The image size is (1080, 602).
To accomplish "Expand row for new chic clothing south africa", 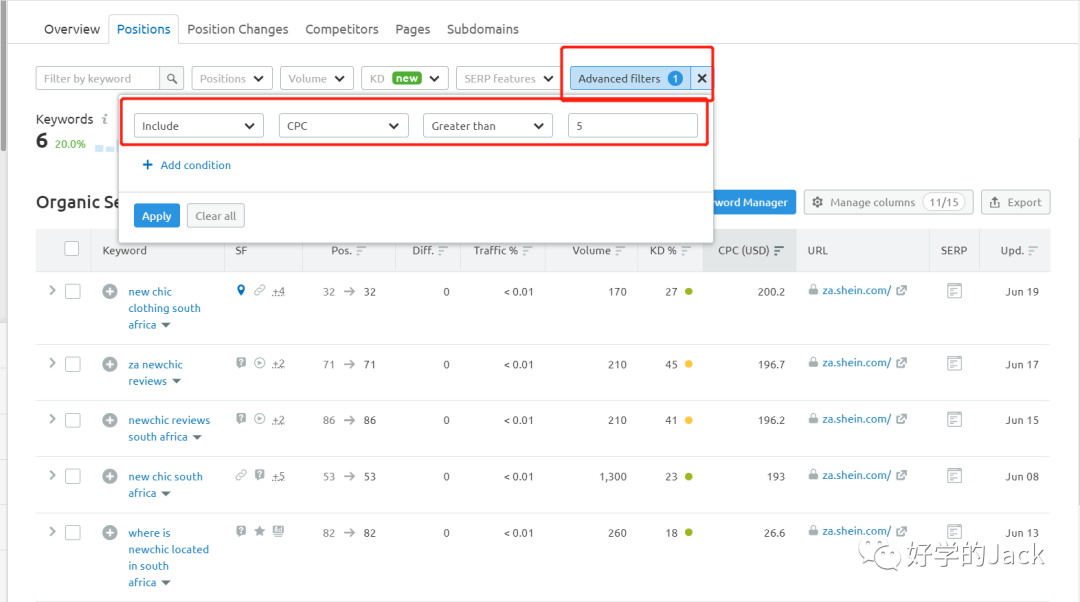I will point(52,291).
